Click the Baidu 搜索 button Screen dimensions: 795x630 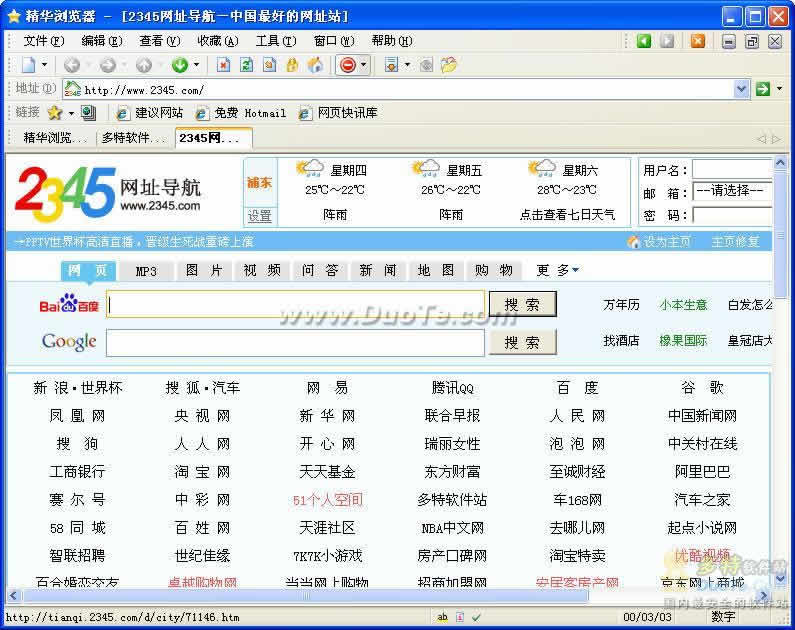[x=522, y=304]
